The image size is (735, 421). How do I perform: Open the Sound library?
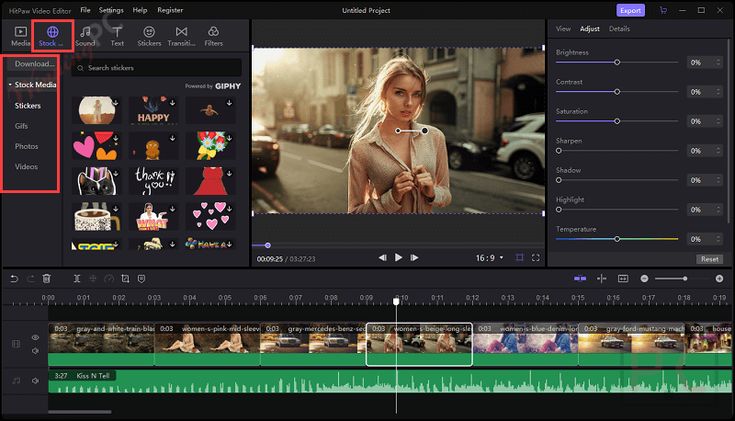click(85, 36)
